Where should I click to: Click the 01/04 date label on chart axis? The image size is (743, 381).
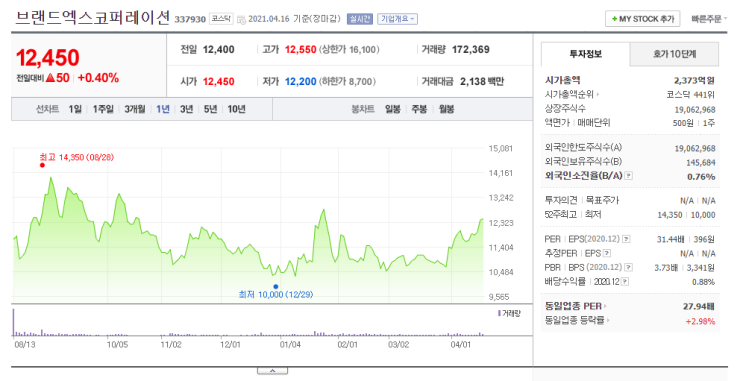pyautogui.click(x=290, y=345)
